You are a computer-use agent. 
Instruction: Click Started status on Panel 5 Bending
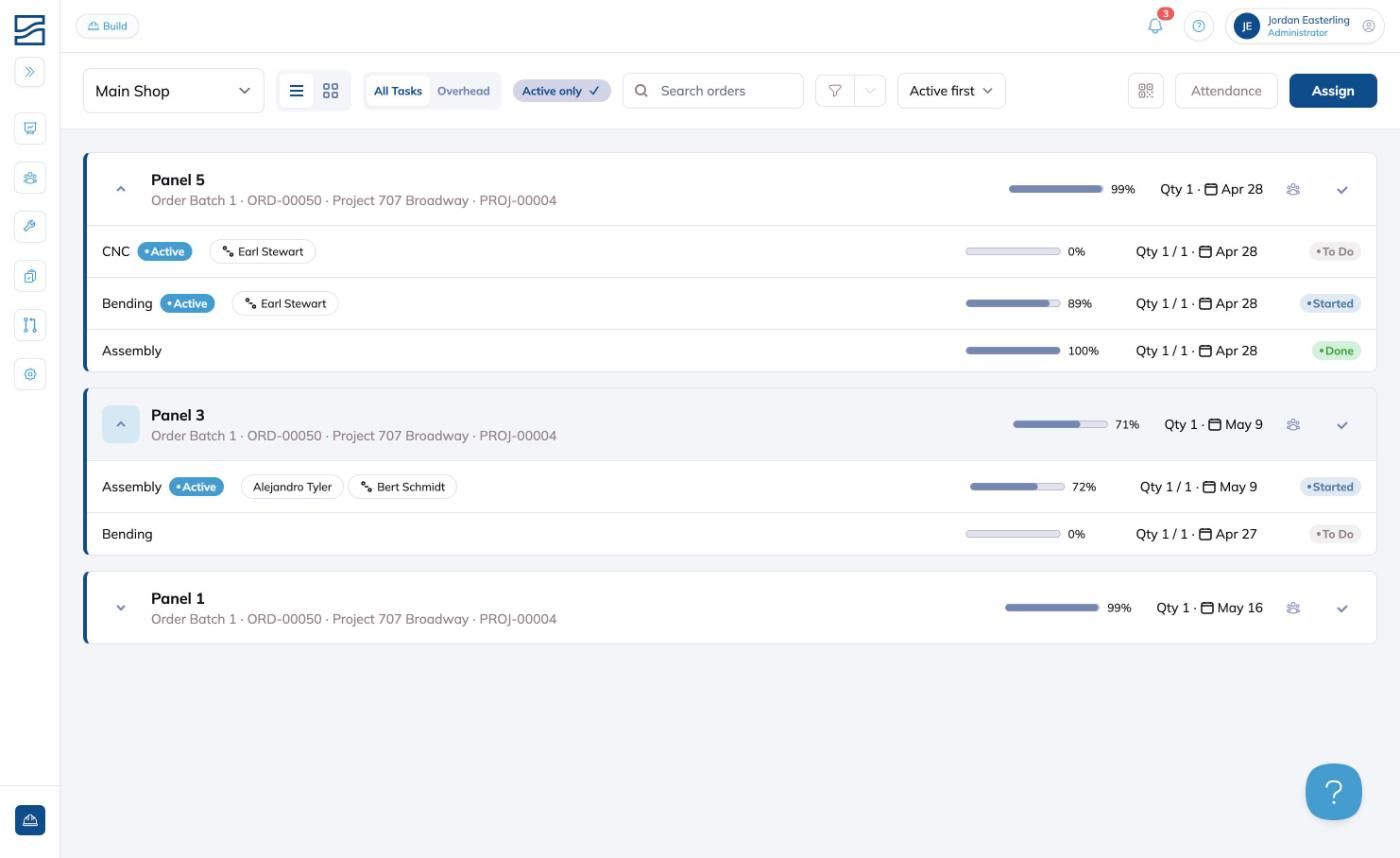pos(1330,304)
